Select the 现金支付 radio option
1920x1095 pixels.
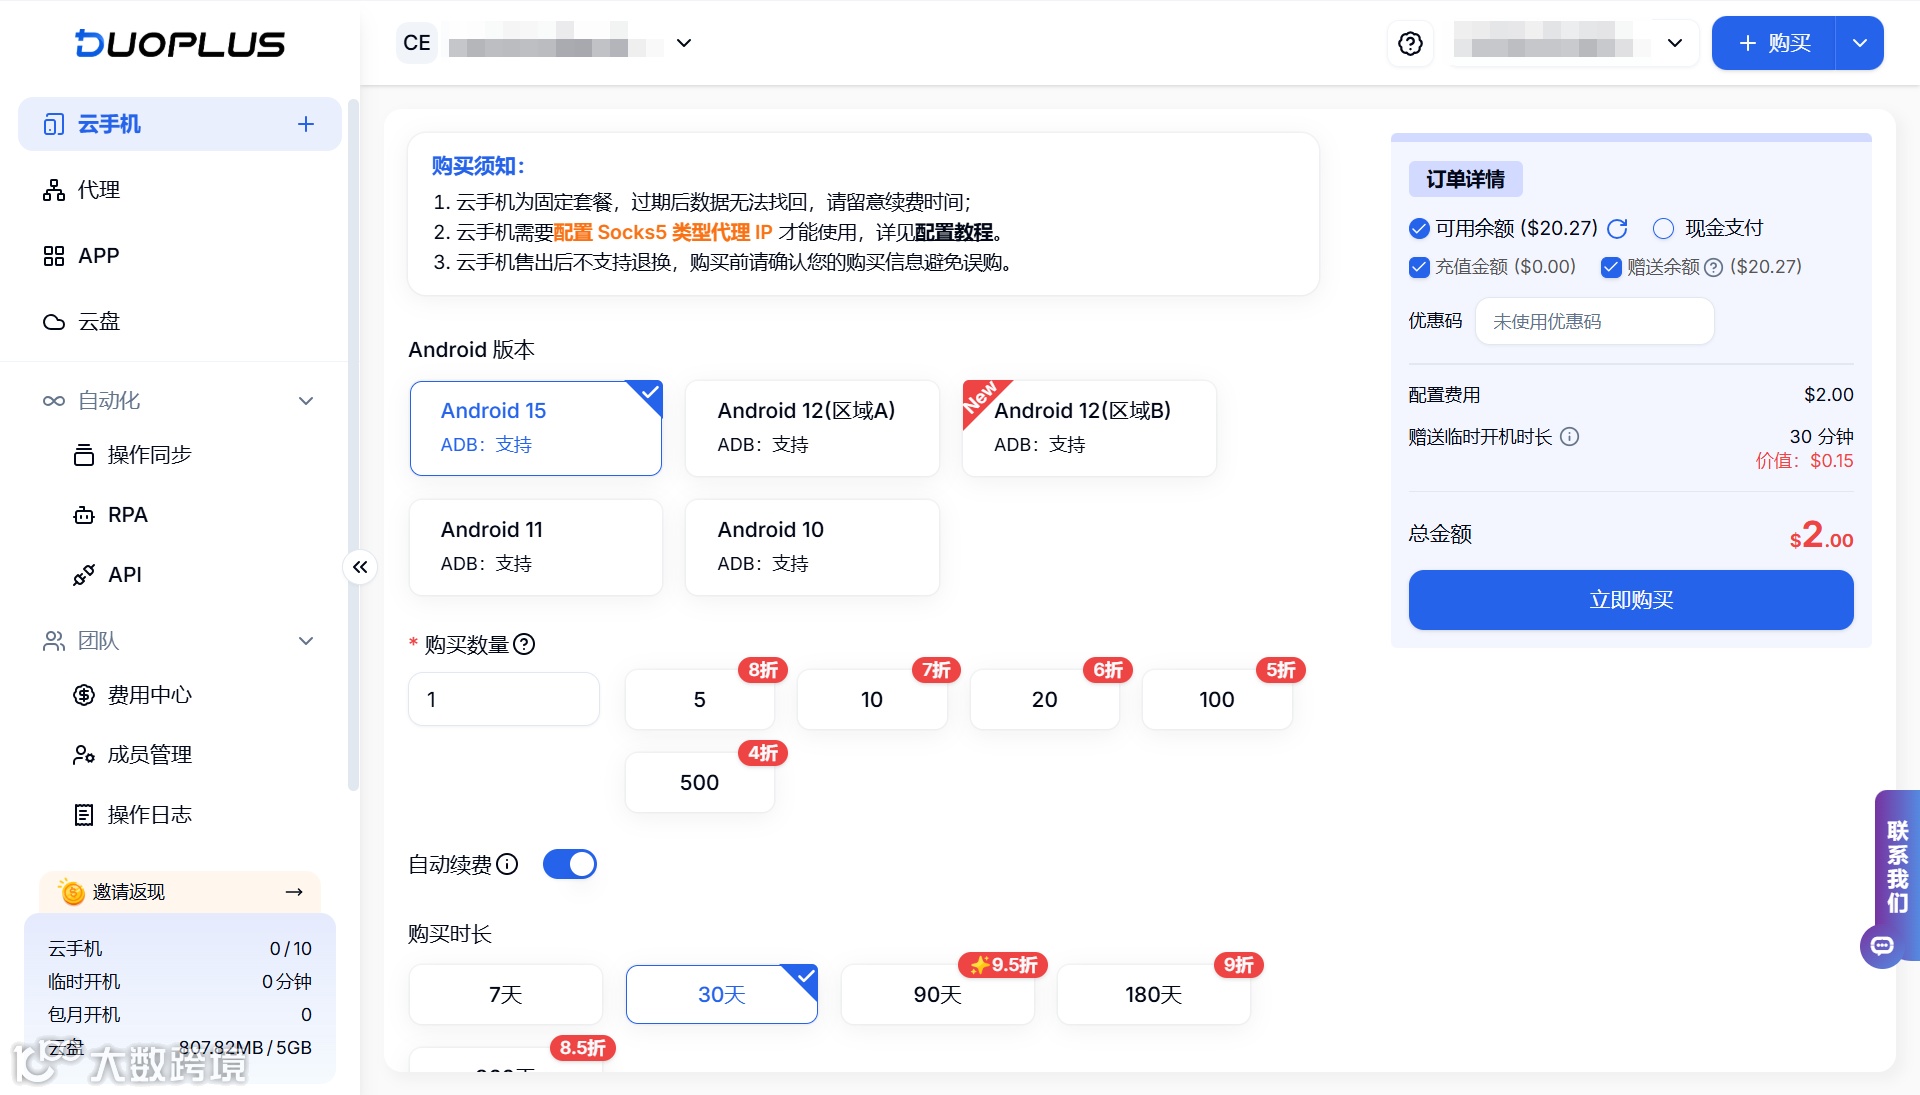1663,229
